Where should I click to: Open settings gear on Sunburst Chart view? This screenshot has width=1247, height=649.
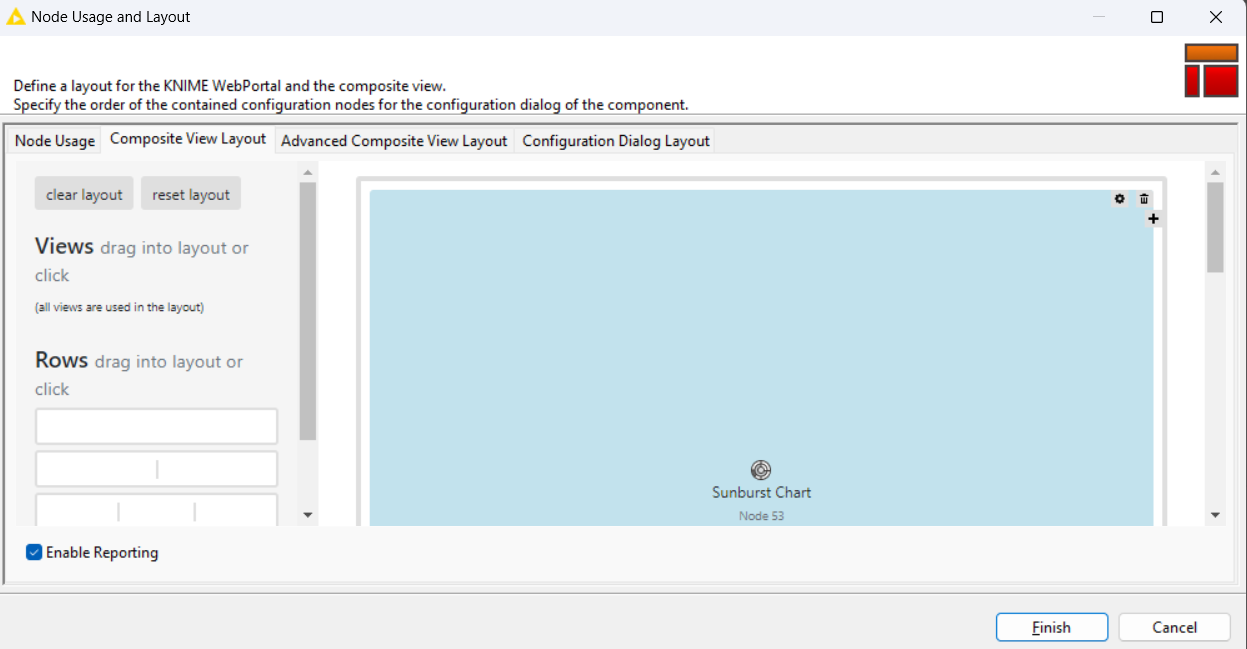click(1120, 199)
